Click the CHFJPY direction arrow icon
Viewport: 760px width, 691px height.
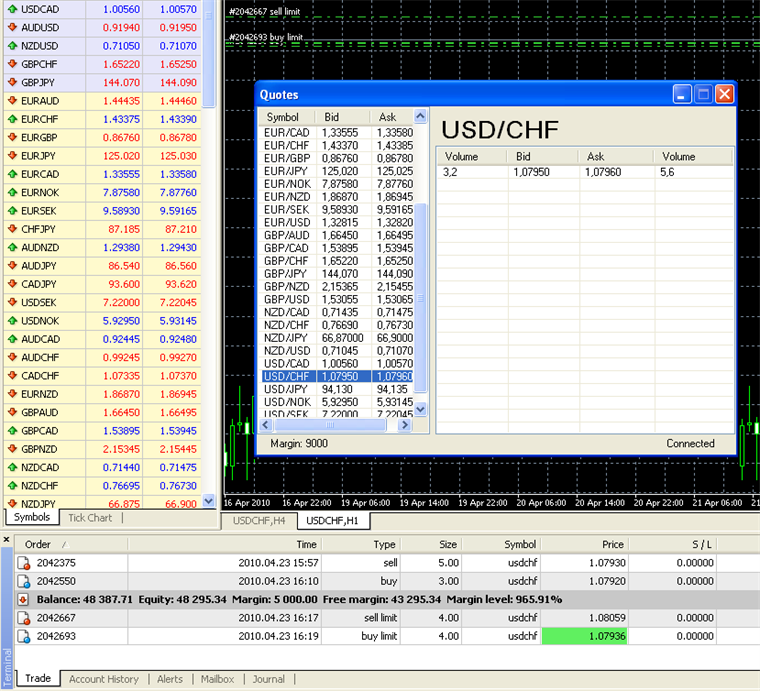13,229
